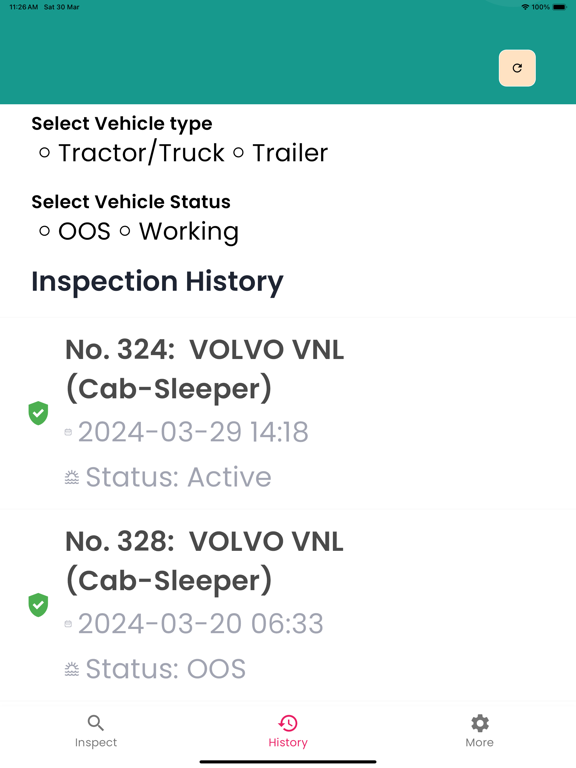Click the calendar icon beside 2024-03-20 06:33

[69, 624]
